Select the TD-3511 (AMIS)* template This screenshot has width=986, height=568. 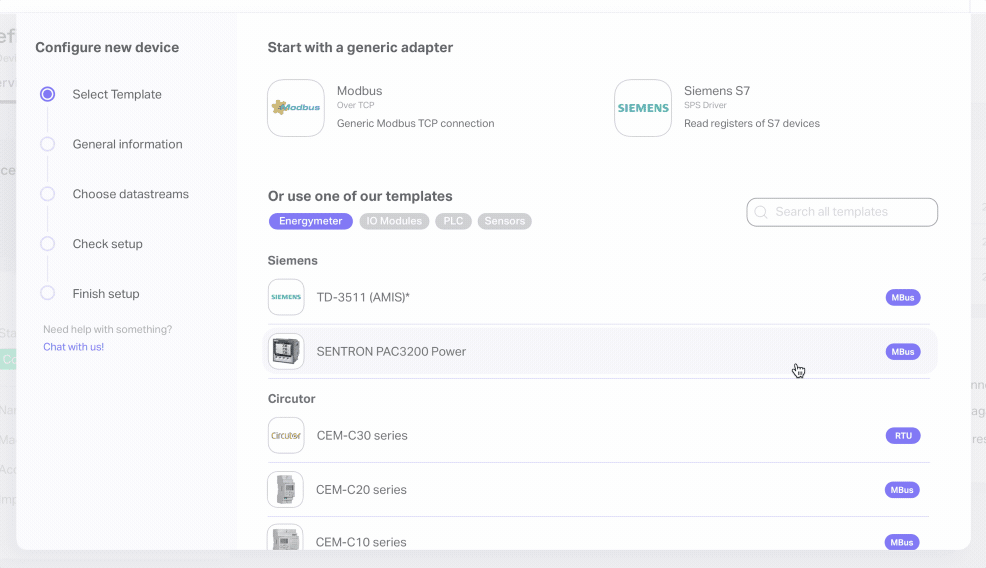pos(599,297)
